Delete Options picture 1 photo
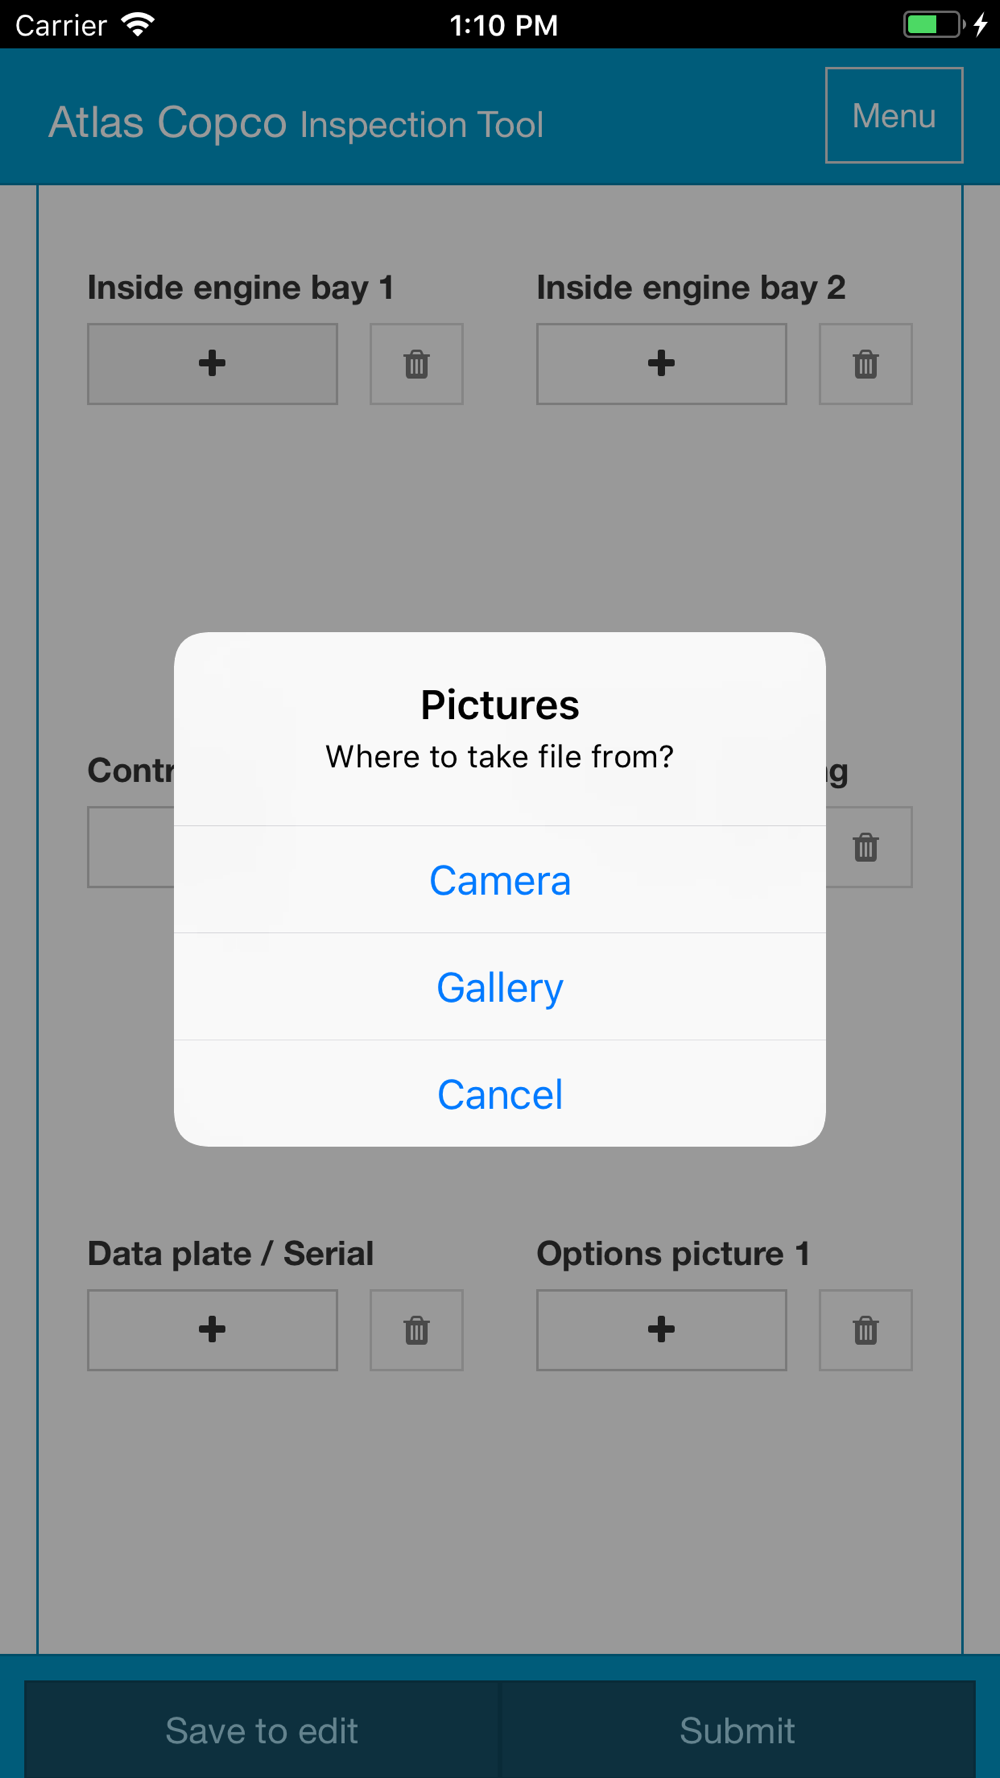Viewport: 1000px width, 1778px height. click(865, 1330)
